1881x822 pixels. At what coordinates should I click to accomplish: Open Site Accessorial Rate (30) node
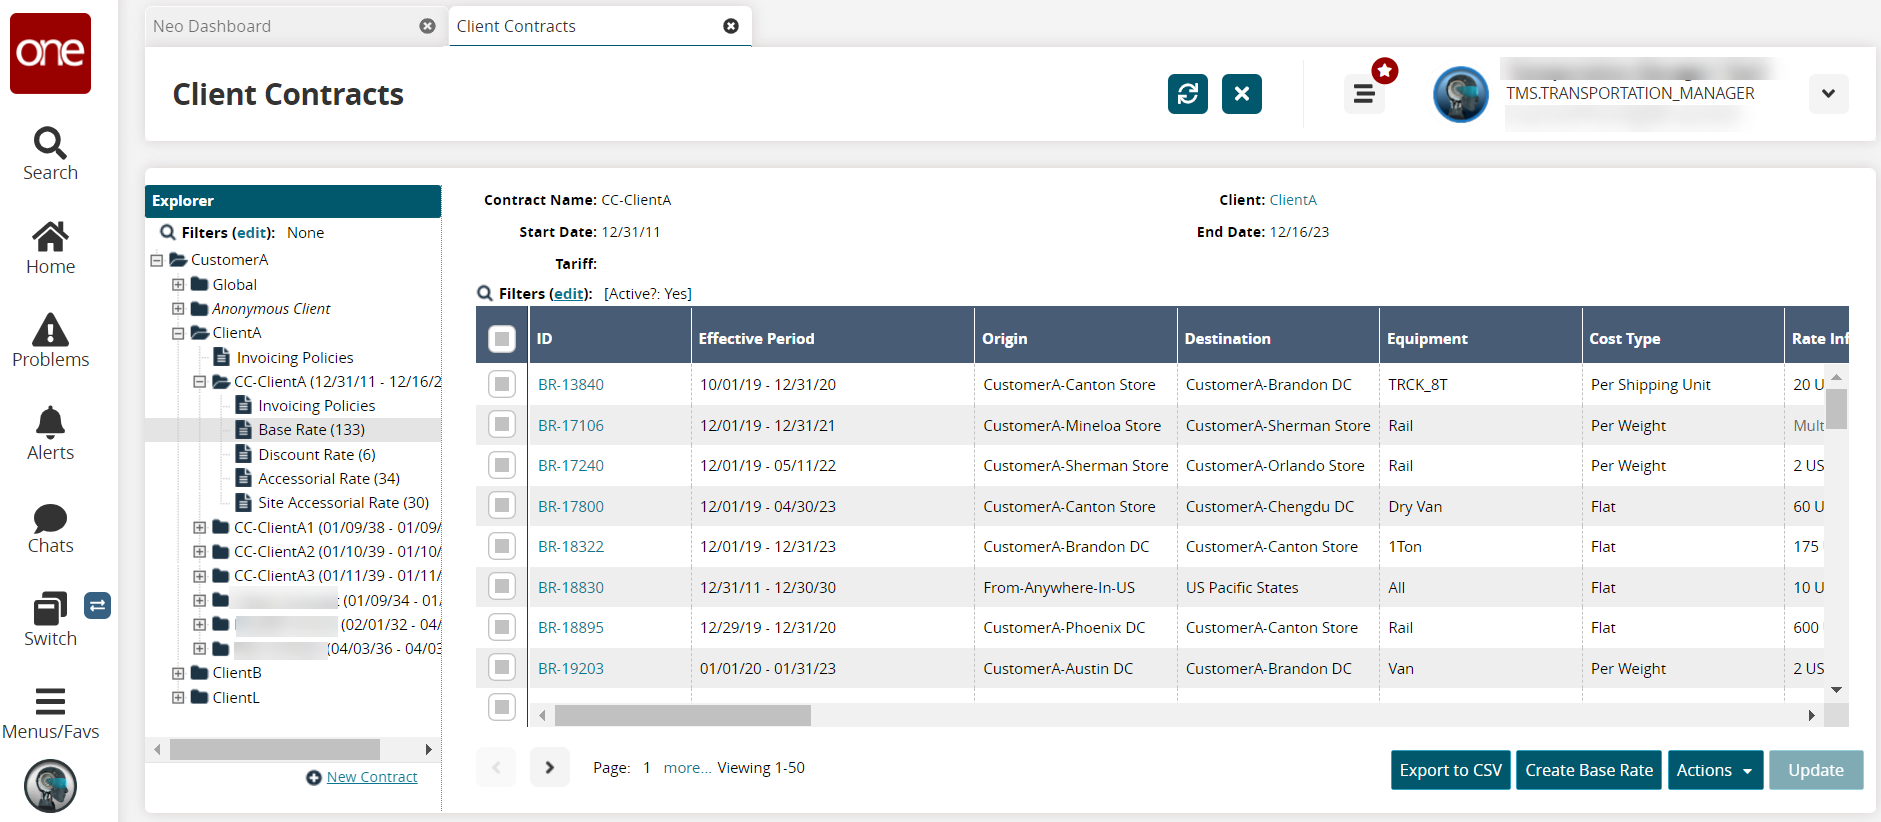343,502
